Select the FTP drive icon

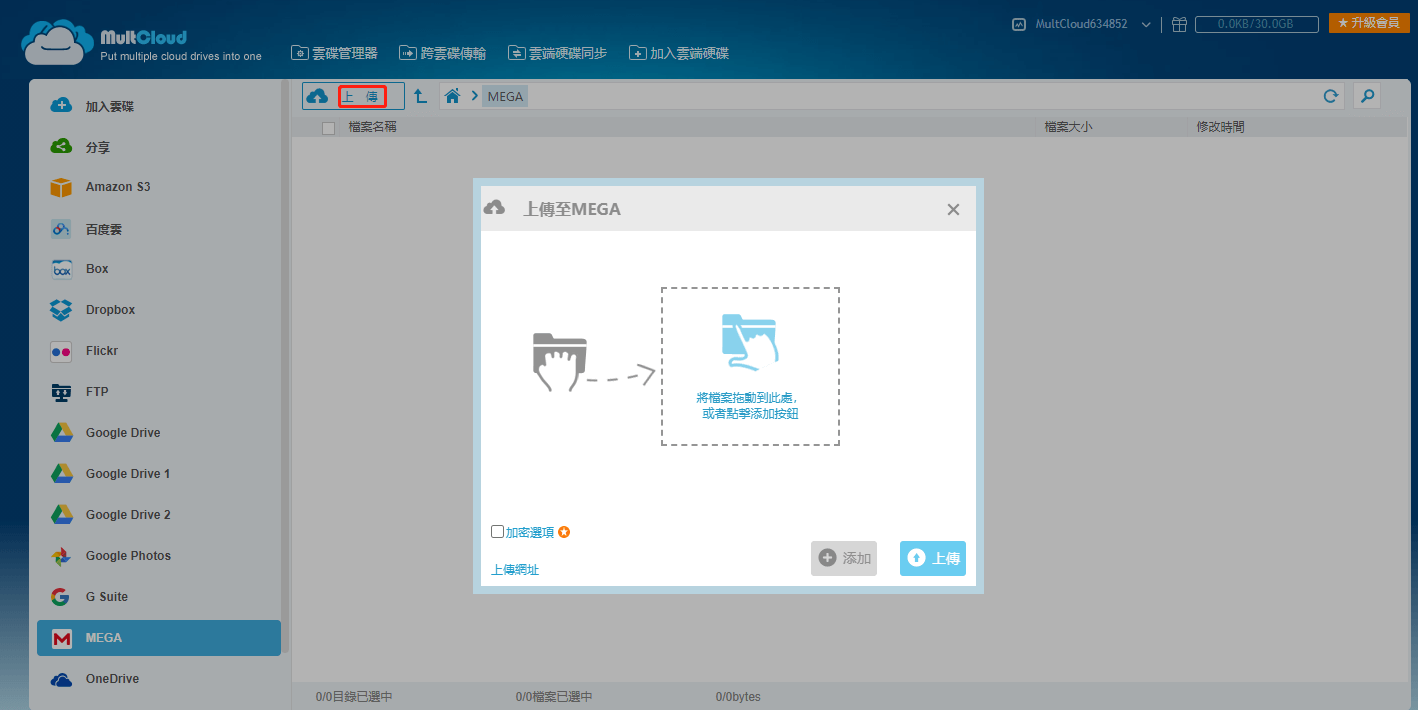pos(61,392)
